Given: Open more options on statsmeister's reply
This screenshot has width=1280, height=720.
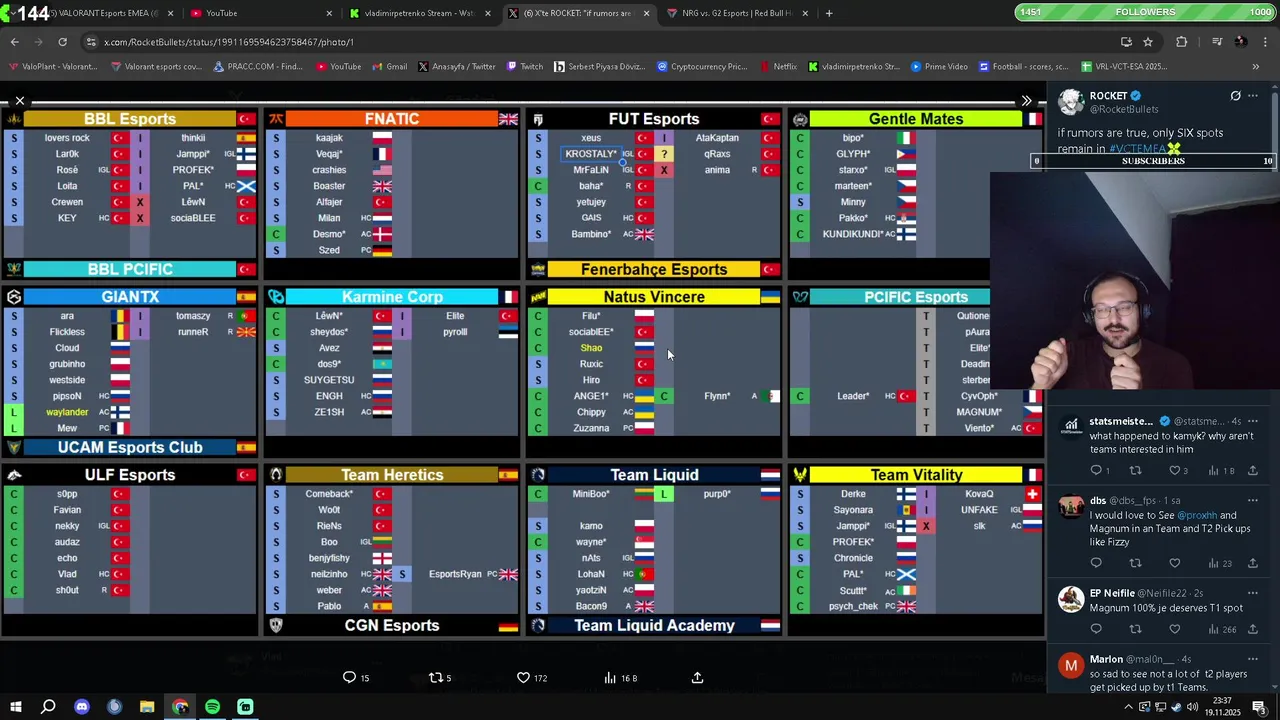Looking at the screenshot, I should pyautogui.click(x=1253, y=421).
